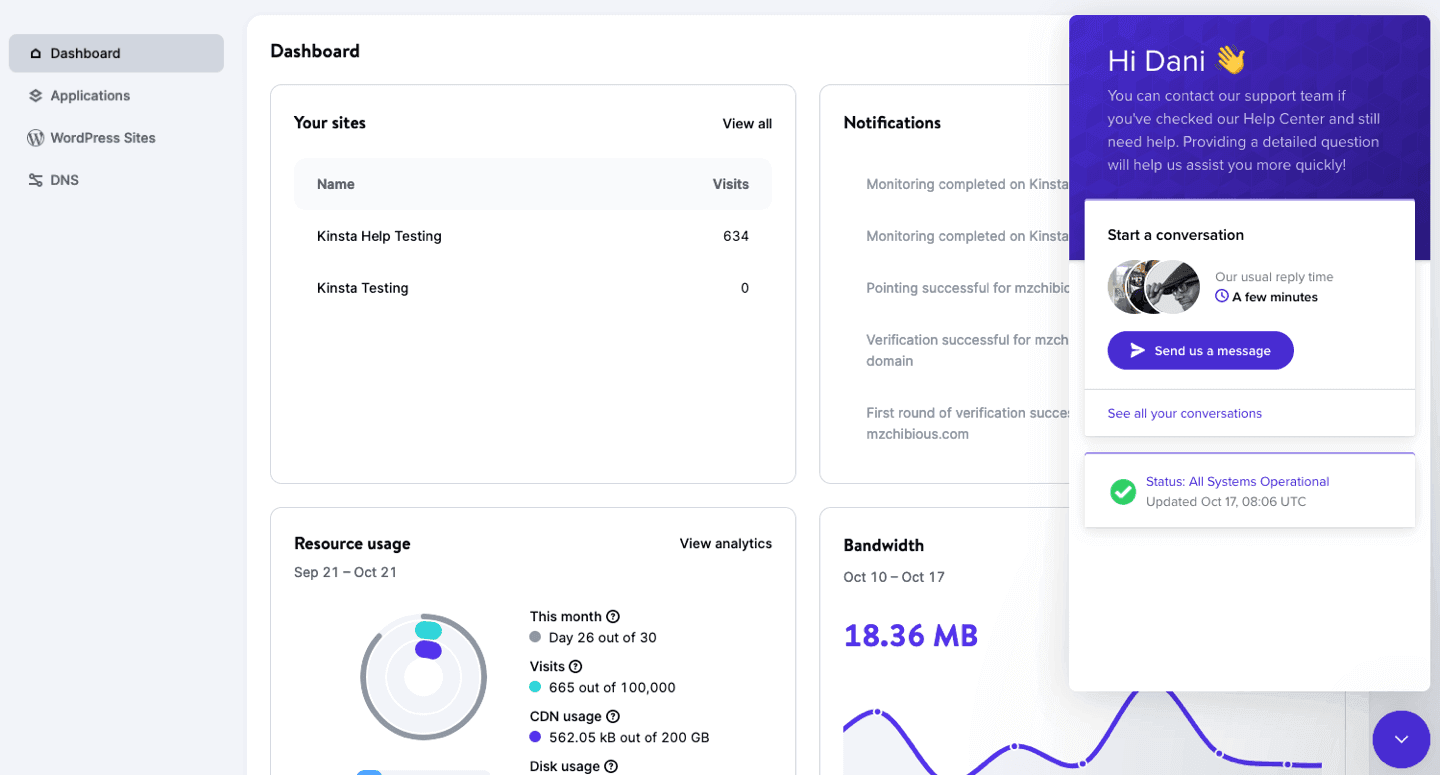Image resolution: width=1440 pixels, height=775 pixels.
Task: Click the resource usage donut progress ring
Action: tap(423, 677)
